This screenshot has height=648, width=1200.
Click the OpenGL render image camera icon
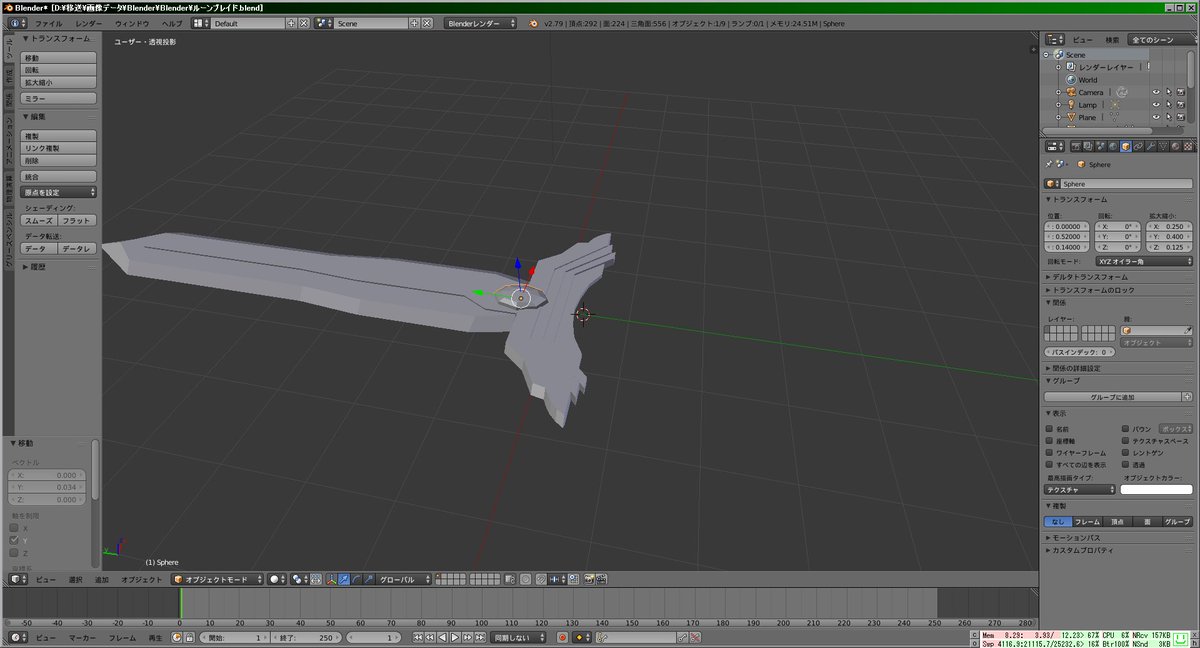tap(589, 579)
